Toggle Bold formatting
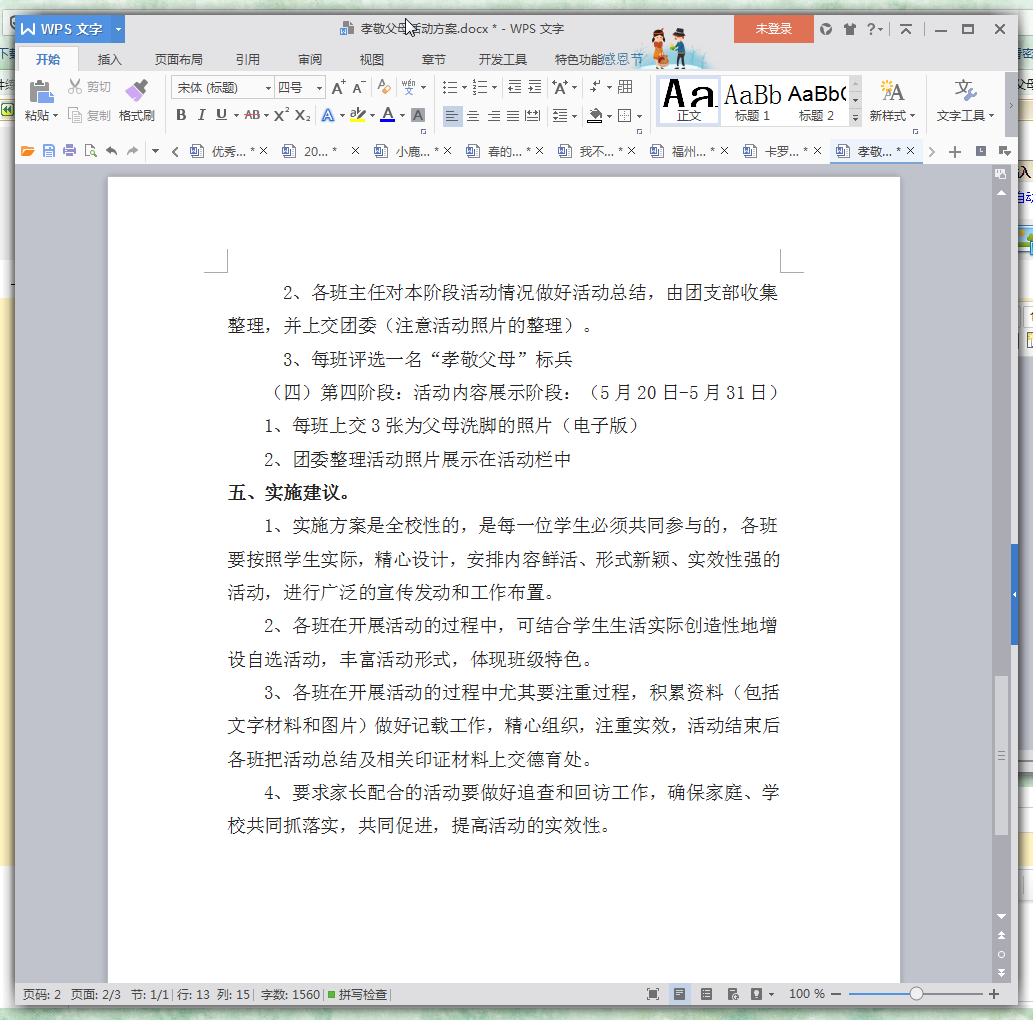 (x=181, y=115)
